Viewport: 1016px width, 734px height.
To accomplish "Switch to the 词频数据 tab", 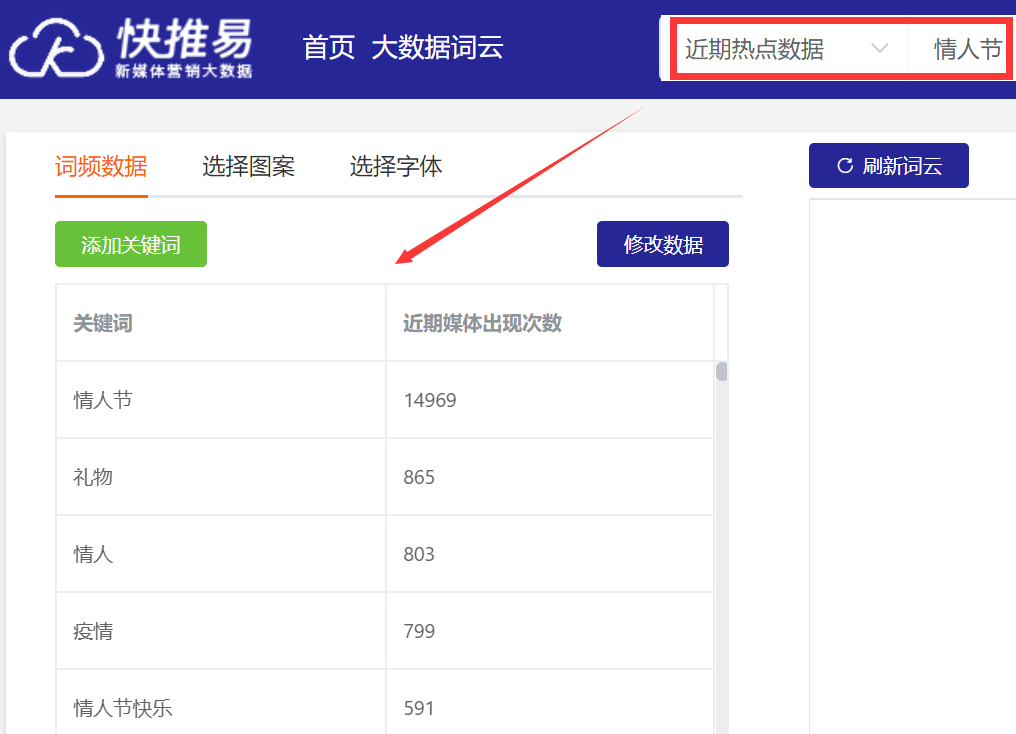I will 101,167.
